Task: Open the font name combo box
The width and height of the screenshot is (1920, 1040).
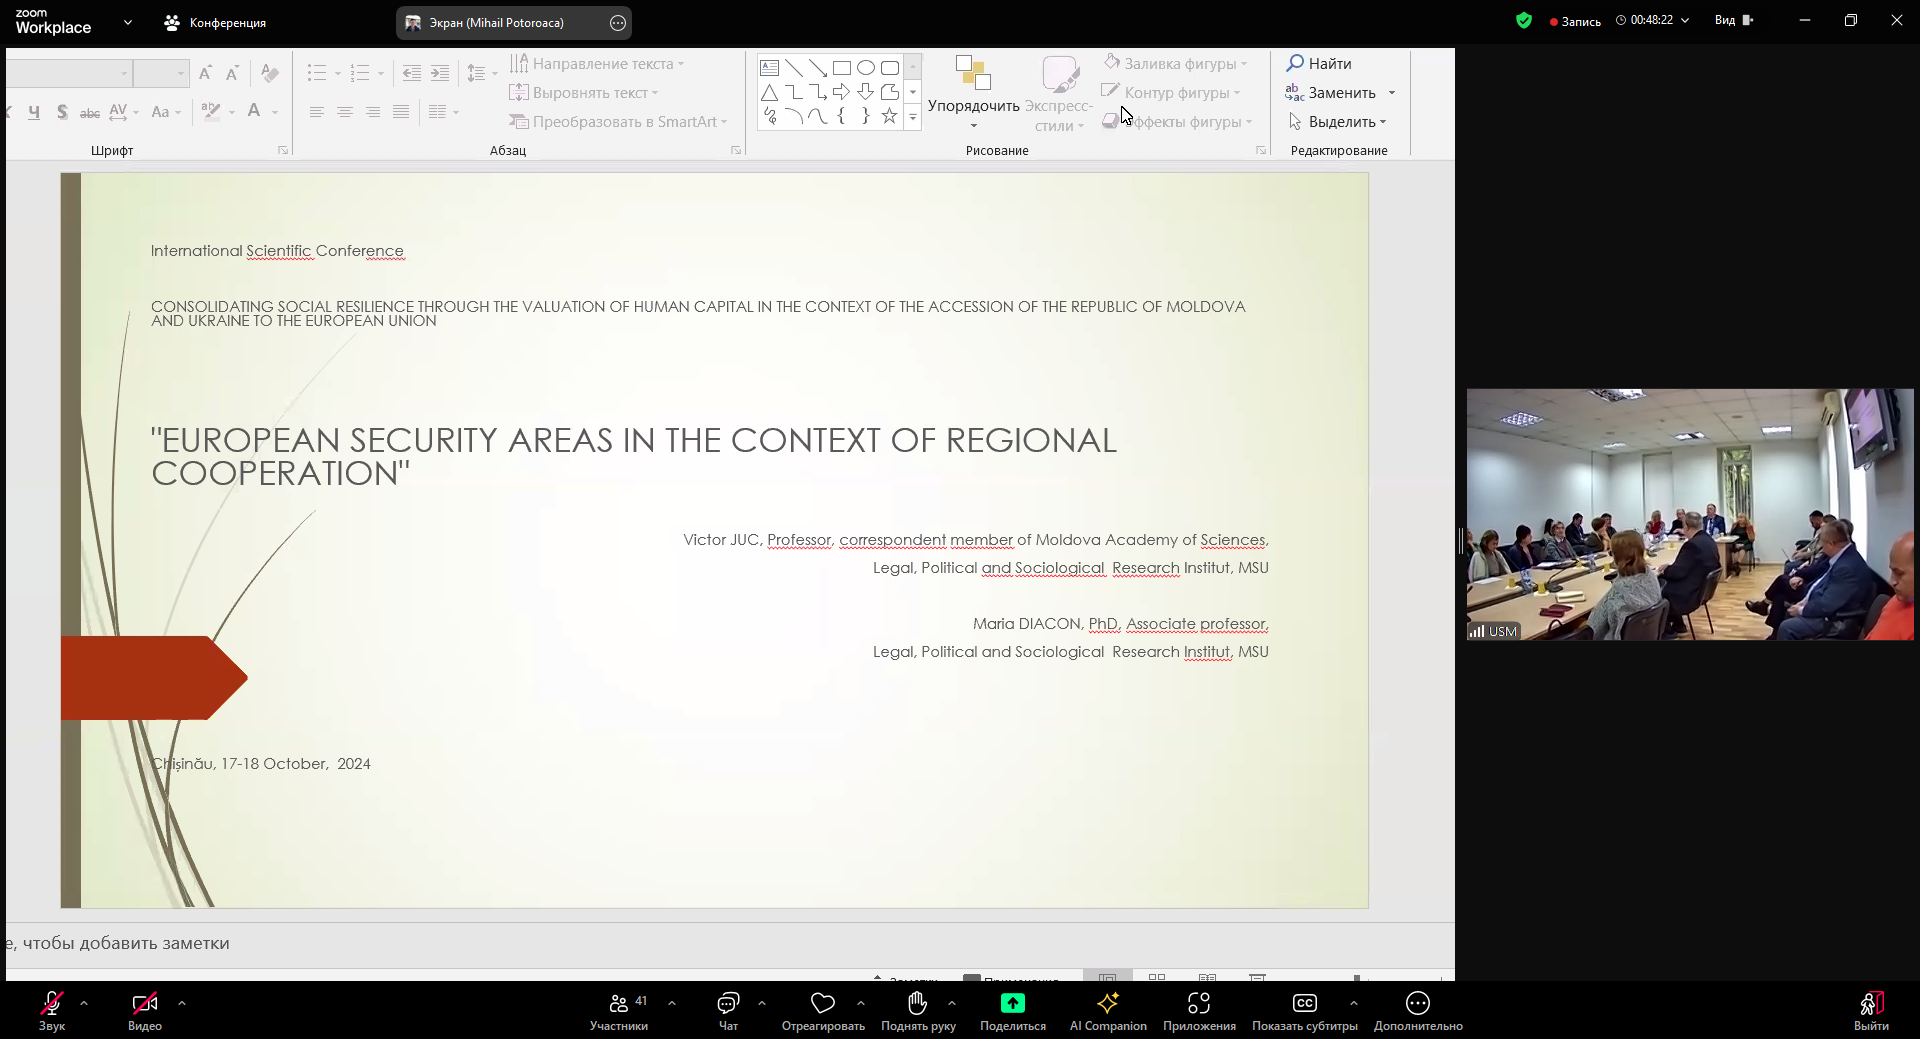Action: pos(69,73)
